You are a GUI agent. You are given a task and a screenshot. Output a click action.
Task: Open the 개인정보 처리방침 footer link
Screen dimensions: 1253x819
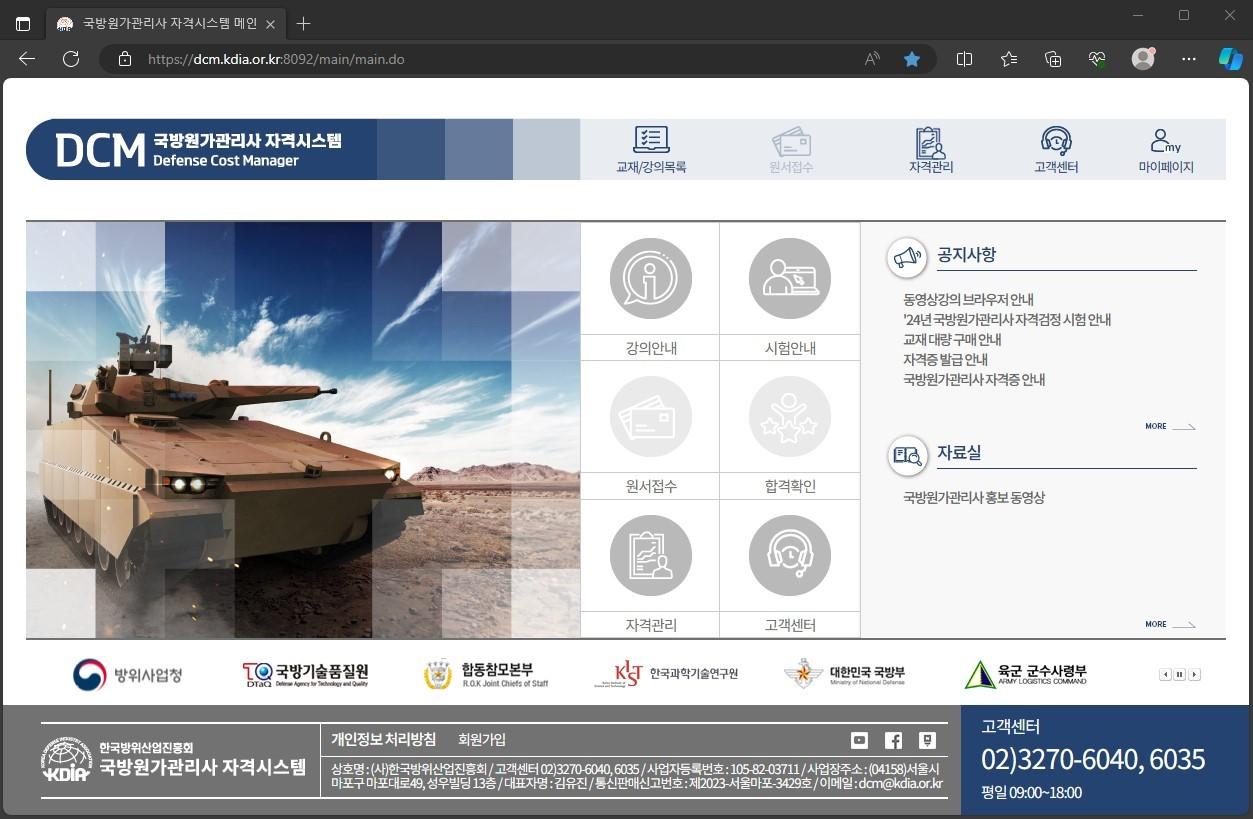point(383,740)
